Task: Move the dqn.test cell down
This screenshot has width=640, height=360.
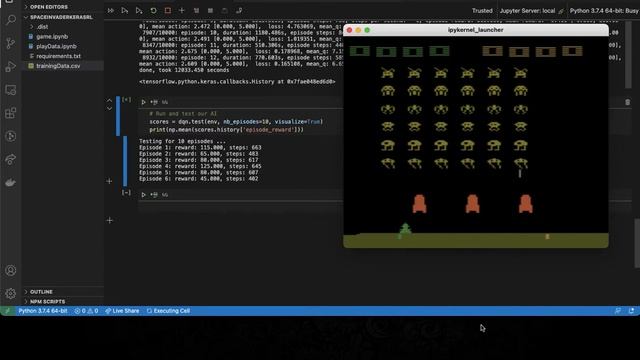Action: click(109, 109)
